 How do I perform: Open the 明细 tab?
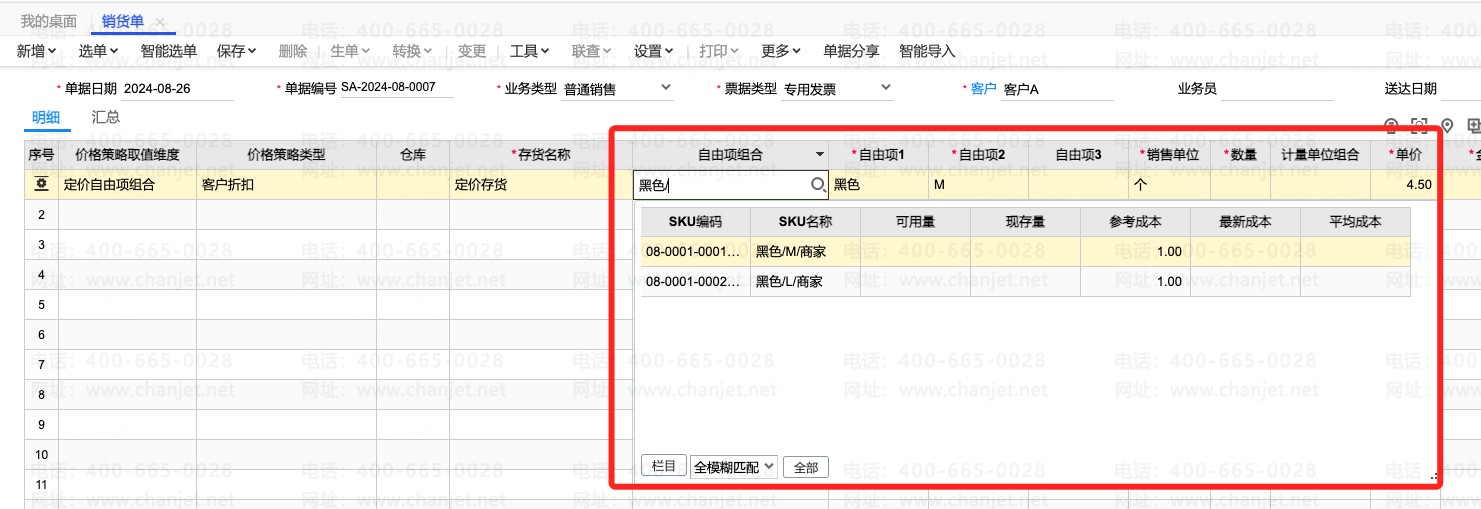pos(46,117)
